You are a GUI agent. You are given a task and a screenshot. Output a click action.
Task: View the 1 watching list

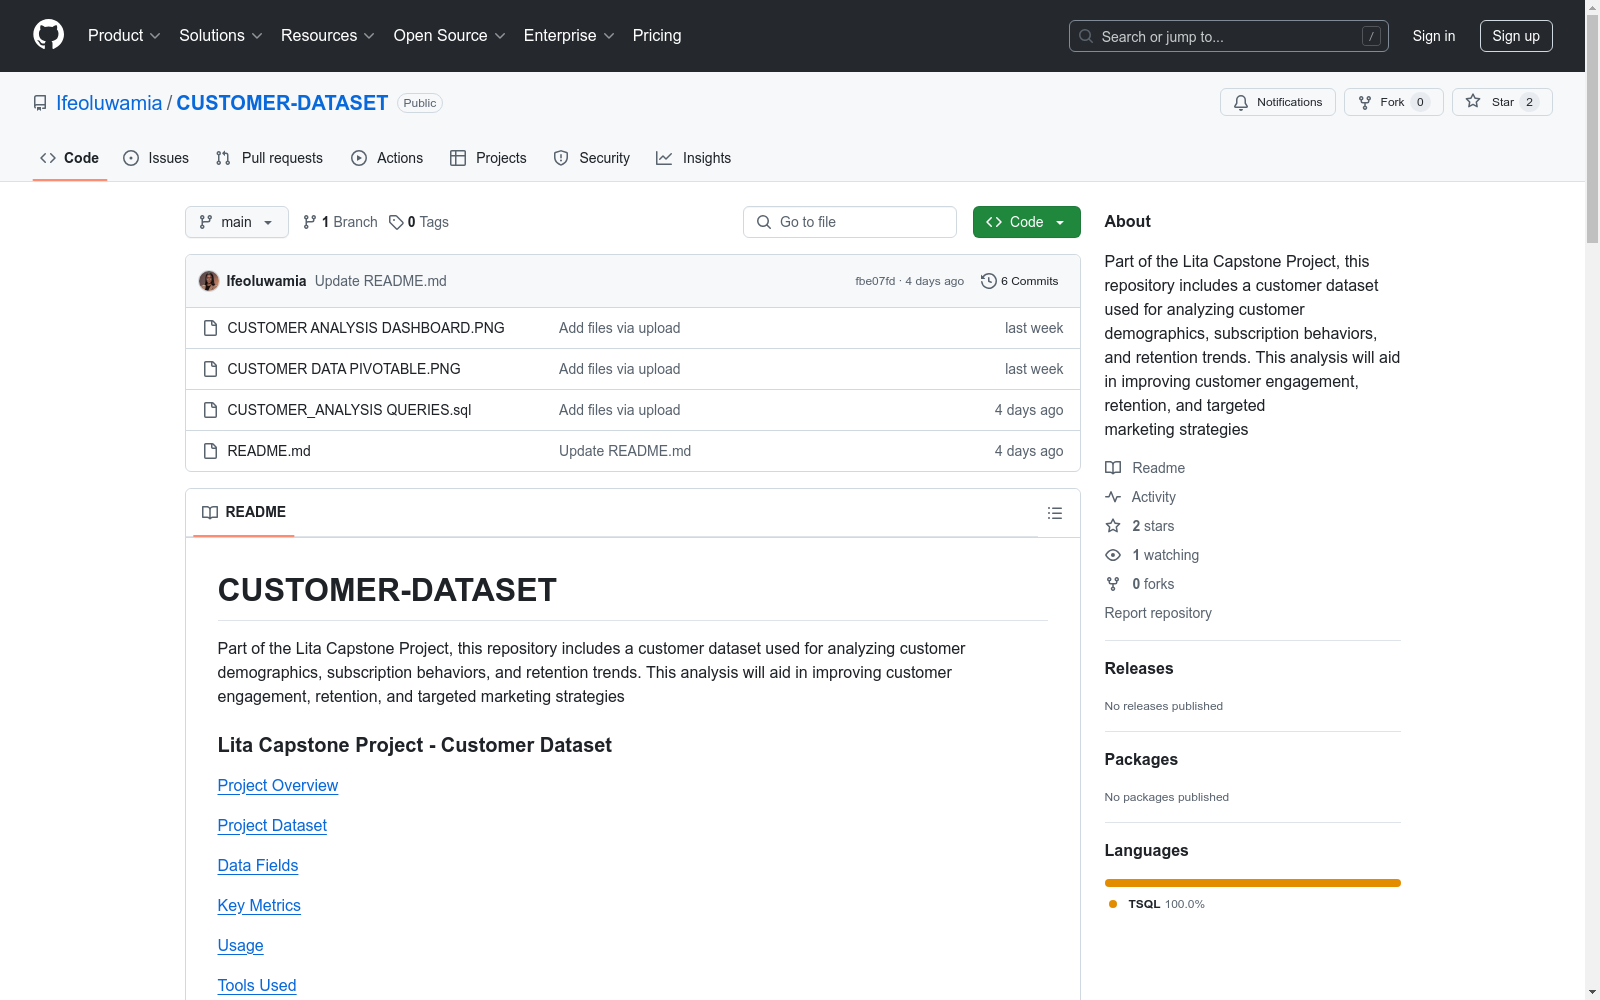pos(1152,555)
